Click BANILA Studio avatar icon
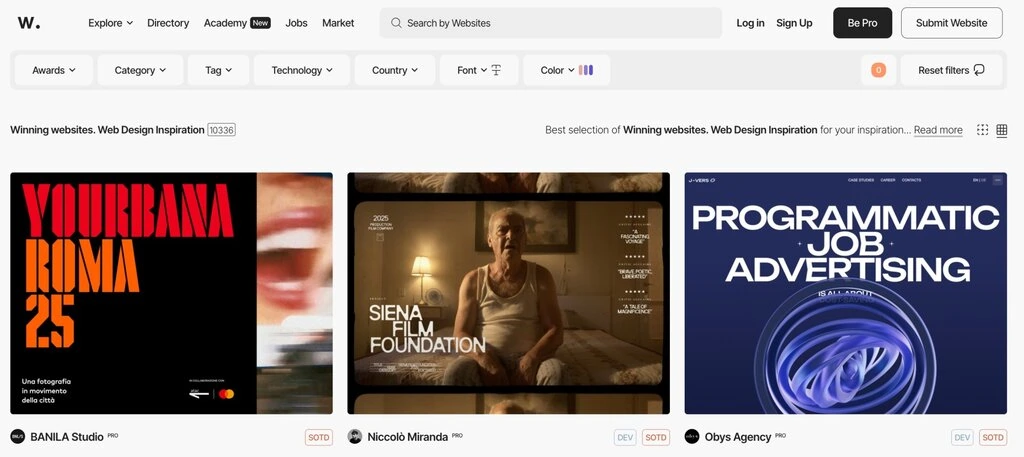The height and width of the screenshot is (457, 1024). pos(18,436)
